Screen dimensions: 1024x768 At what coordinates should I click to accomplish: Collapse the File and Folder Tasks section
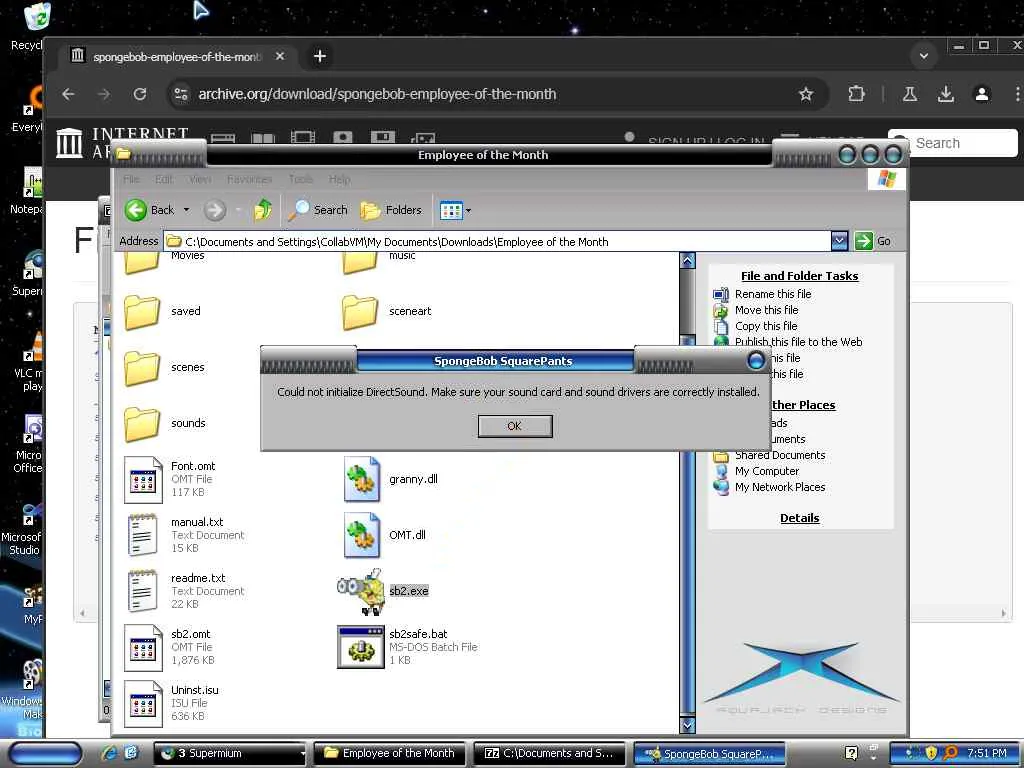[799, 276]
